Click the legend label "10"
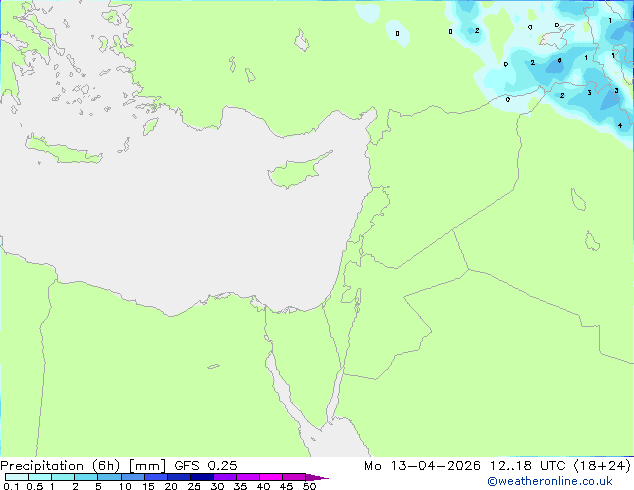This screenshot has width=634, height=490. tap(125, 486)
